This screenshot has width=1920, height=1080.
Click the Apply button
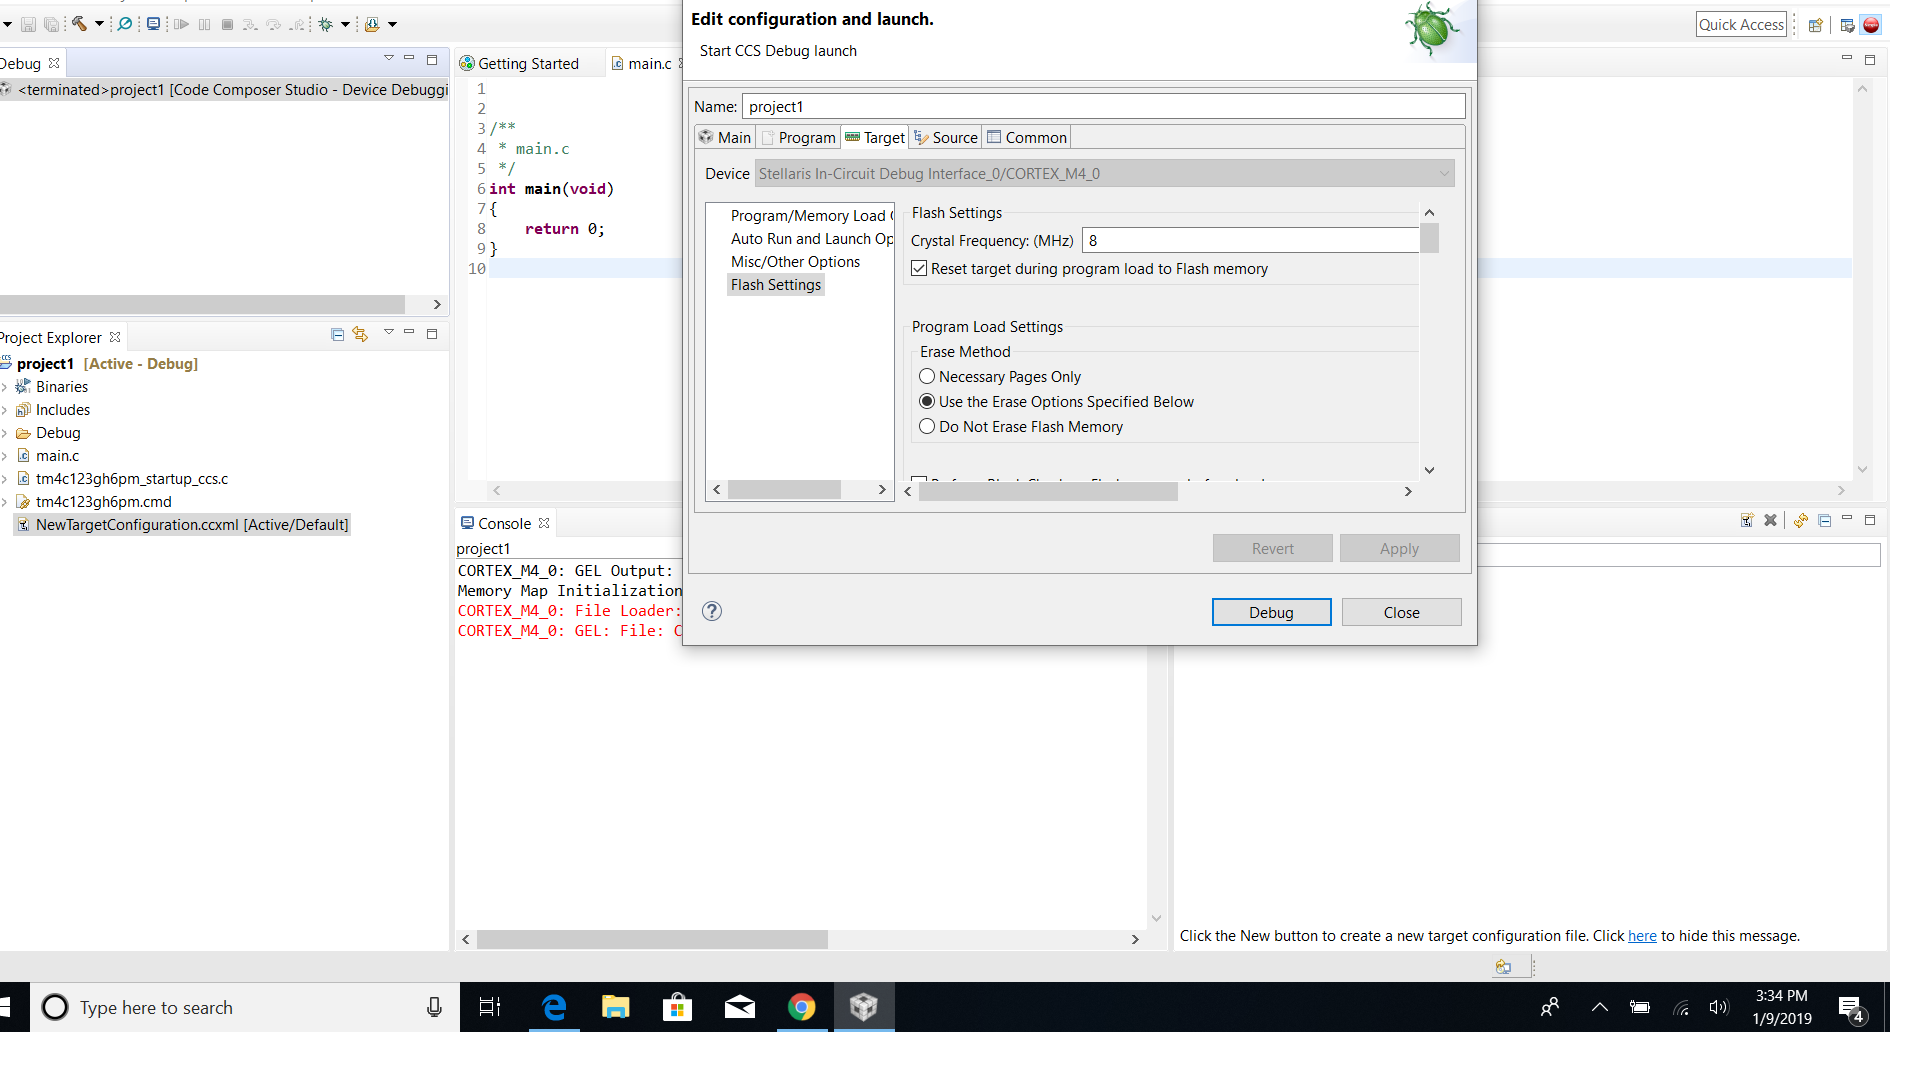(x=1399, y=548)
